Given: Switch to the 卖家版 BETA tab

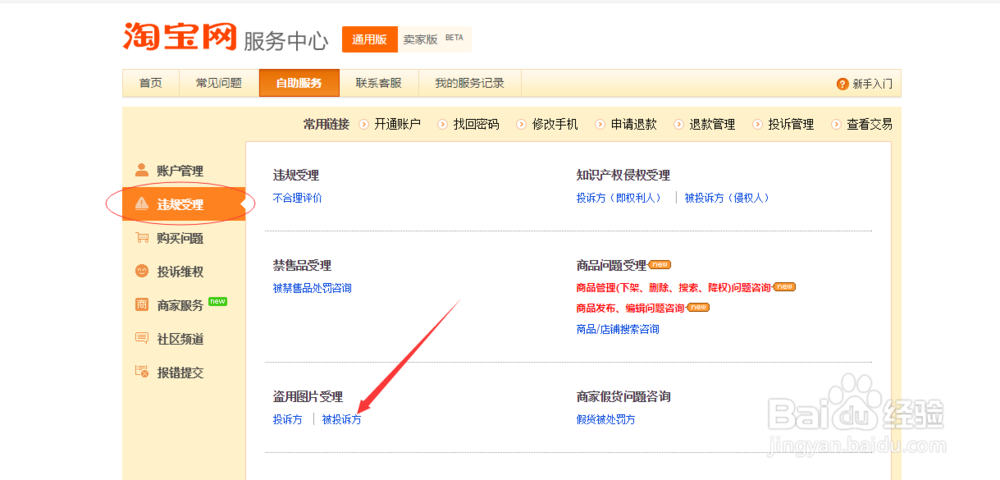Looking at the screenshot, I should click(x=434, y=39).
